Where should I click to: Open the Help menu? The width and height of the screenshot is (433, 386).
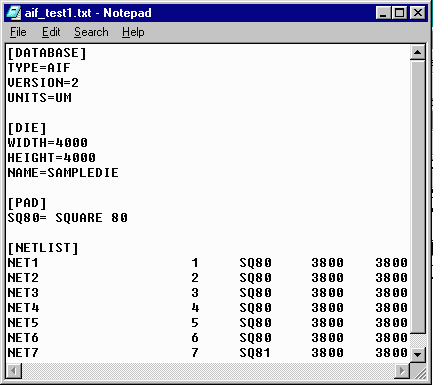[133, 32]
